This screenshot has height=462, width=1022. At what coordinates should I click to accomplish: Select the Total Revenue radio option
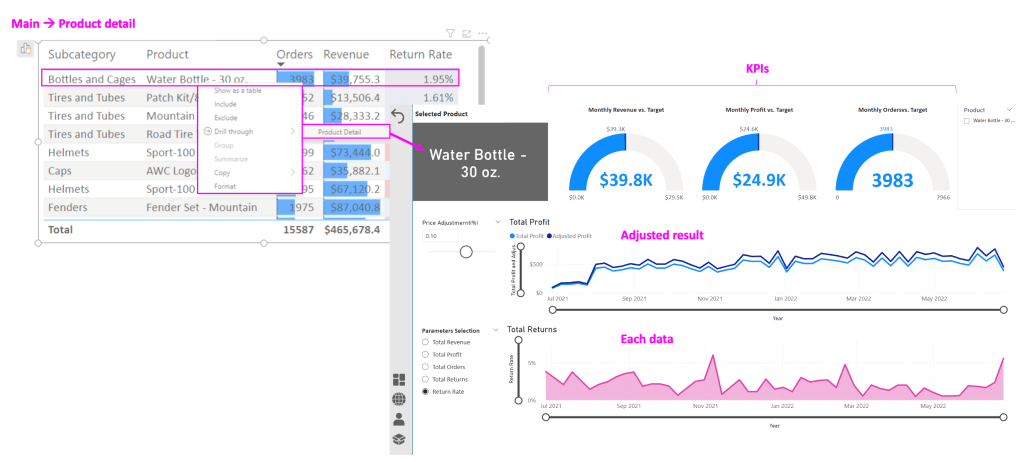coord(426,342)
